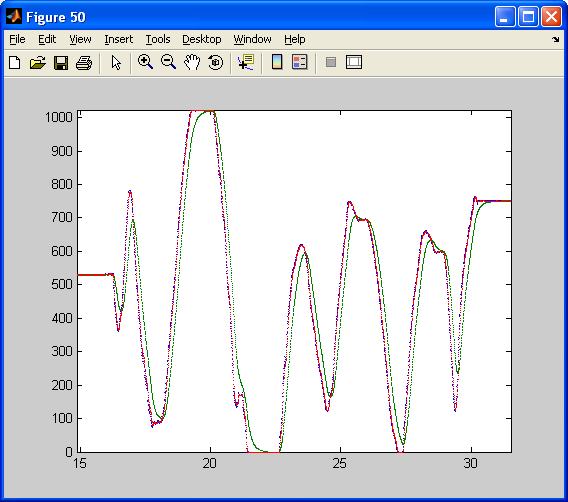568x502 pixels.
Task: Select the Edit Plot arrow tool
Action: (x=116, y=63)
